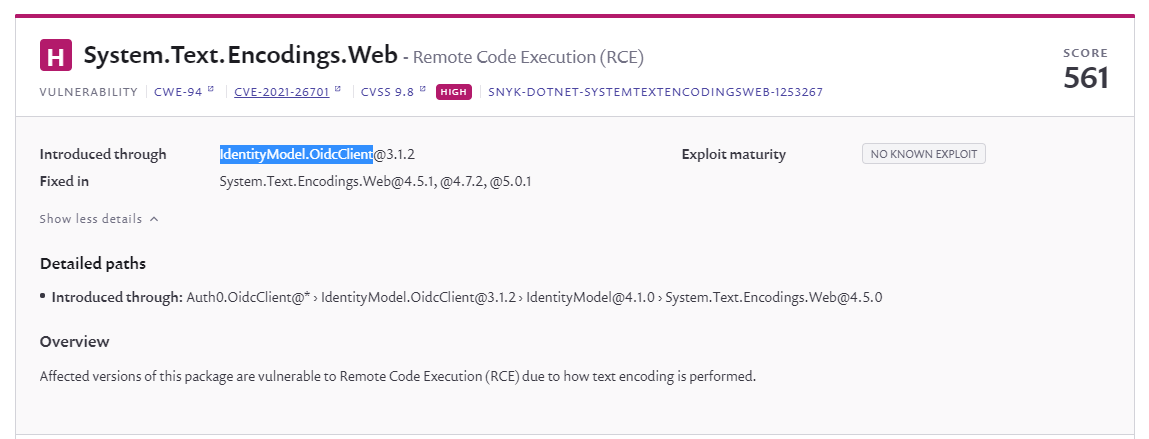Click the NO KNOWN EXPLOIT badge
This screenshot has width=1149, height=439.
point(923,154)
